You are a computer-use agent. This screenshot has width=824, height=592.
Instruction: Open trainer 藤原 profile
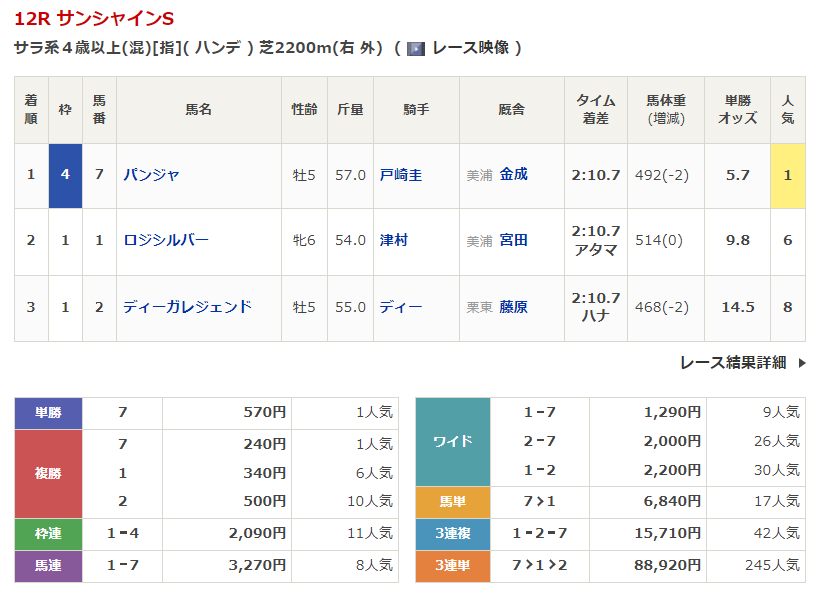[513, 307]
